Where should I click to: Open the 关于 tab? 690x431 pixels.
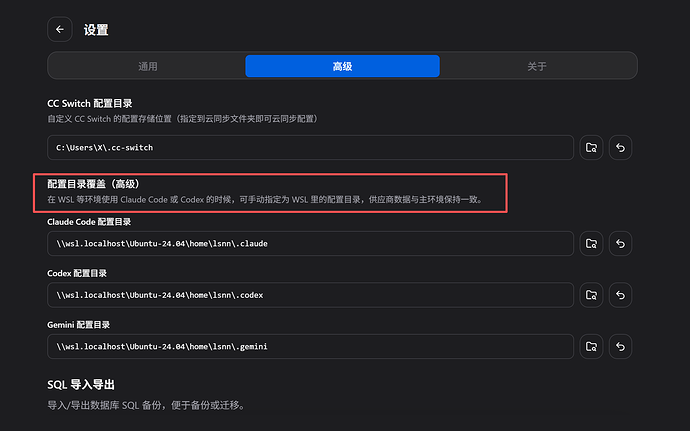coord(536,66)
